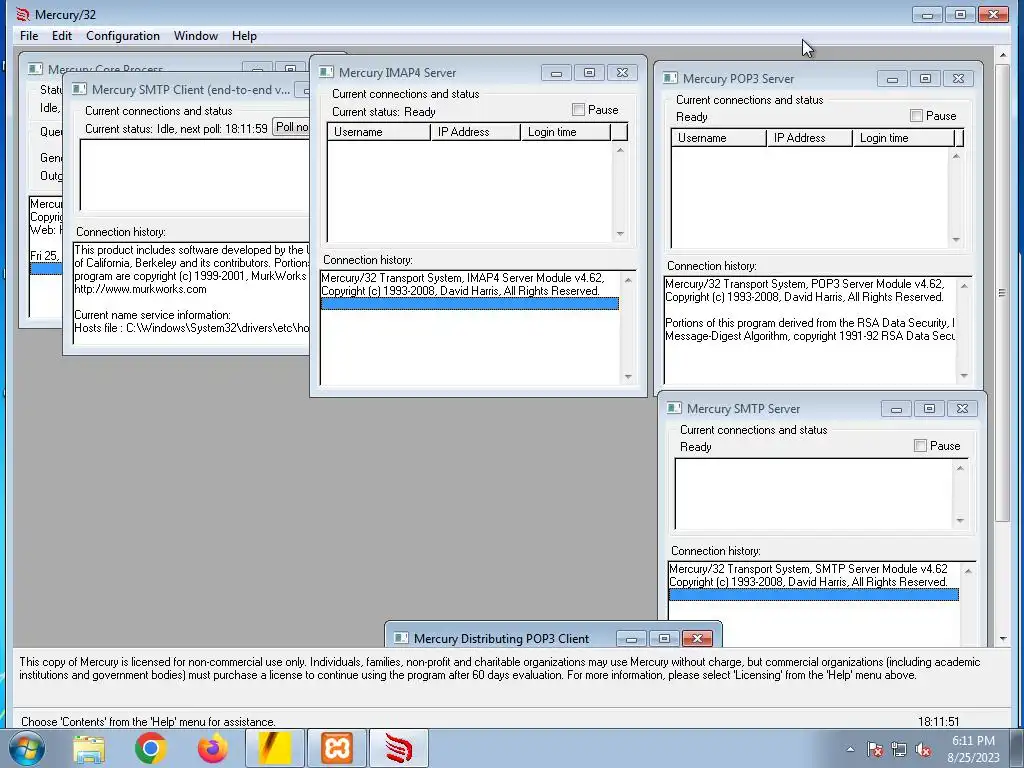Launch Google Chrome from the taskbar
1024x768 pixels.
150,748
